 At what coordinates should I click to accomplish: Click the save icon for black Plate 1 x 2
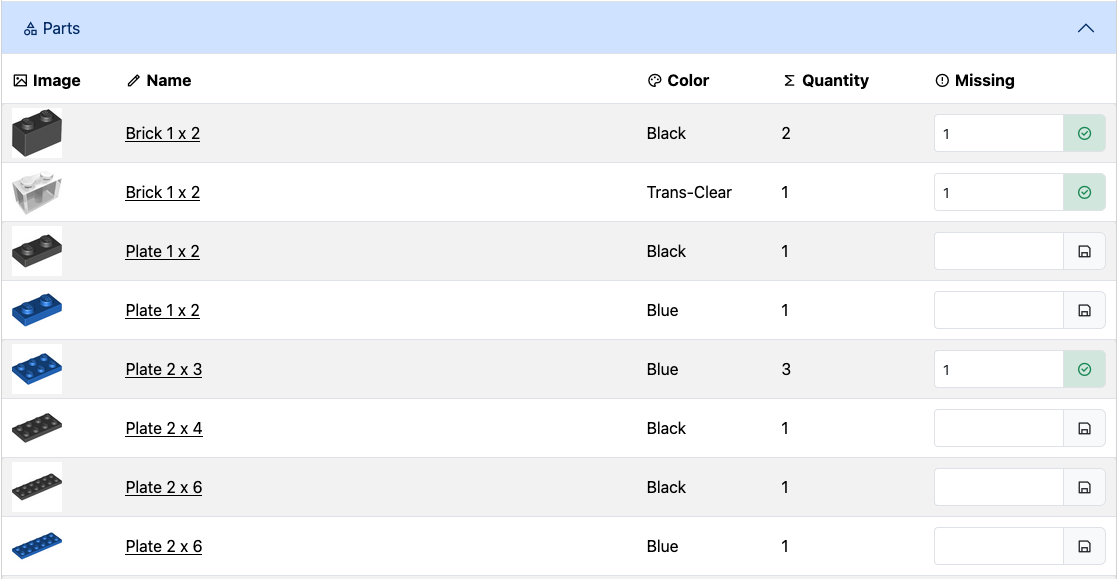coord(1084,252)
